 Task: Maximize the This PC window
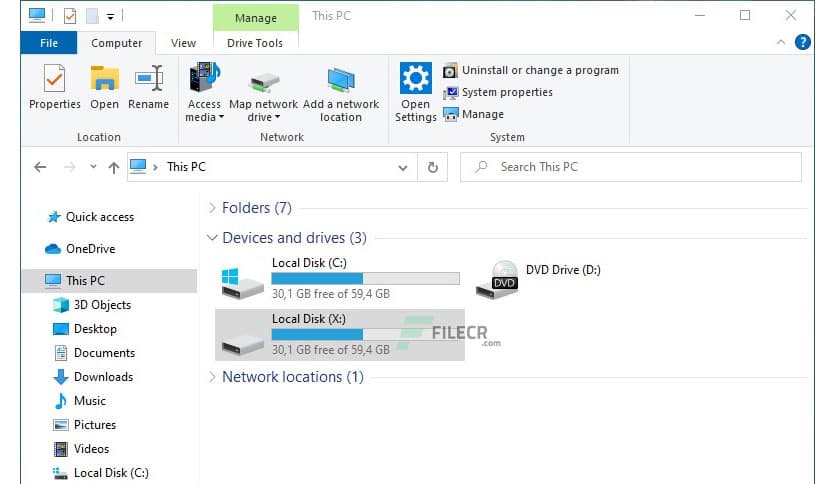click(745, 15)
